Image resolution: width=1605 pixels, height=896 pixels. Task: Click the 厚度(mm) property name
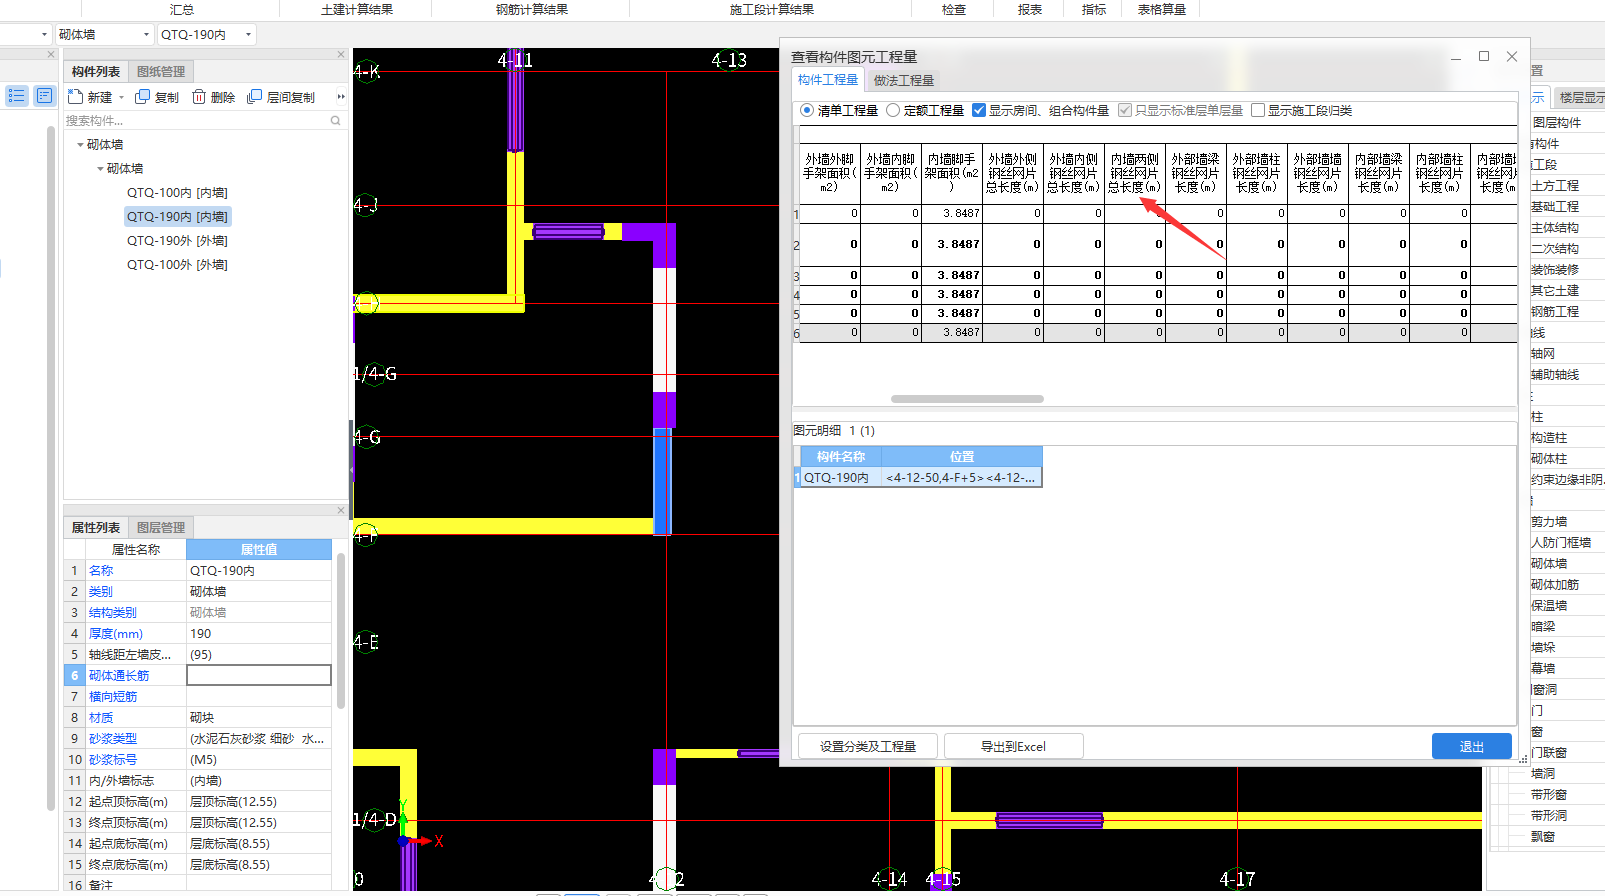click(115, 634)
